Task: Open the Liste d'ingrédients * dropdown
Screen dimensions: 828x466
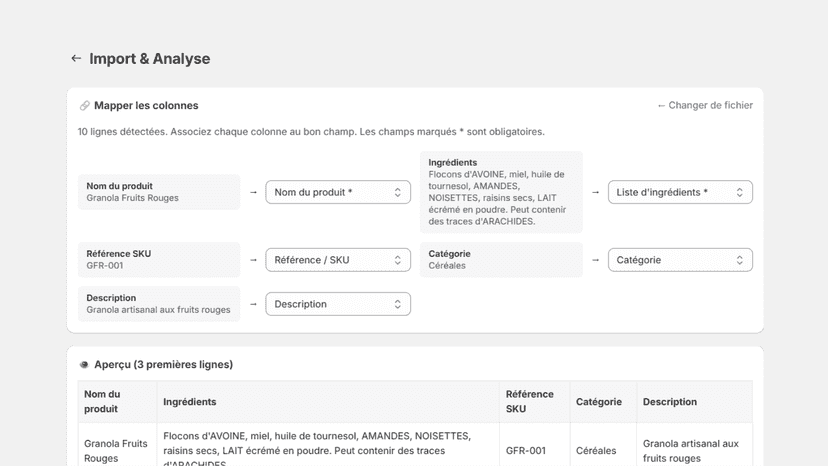Action: [x=680, y=192]
